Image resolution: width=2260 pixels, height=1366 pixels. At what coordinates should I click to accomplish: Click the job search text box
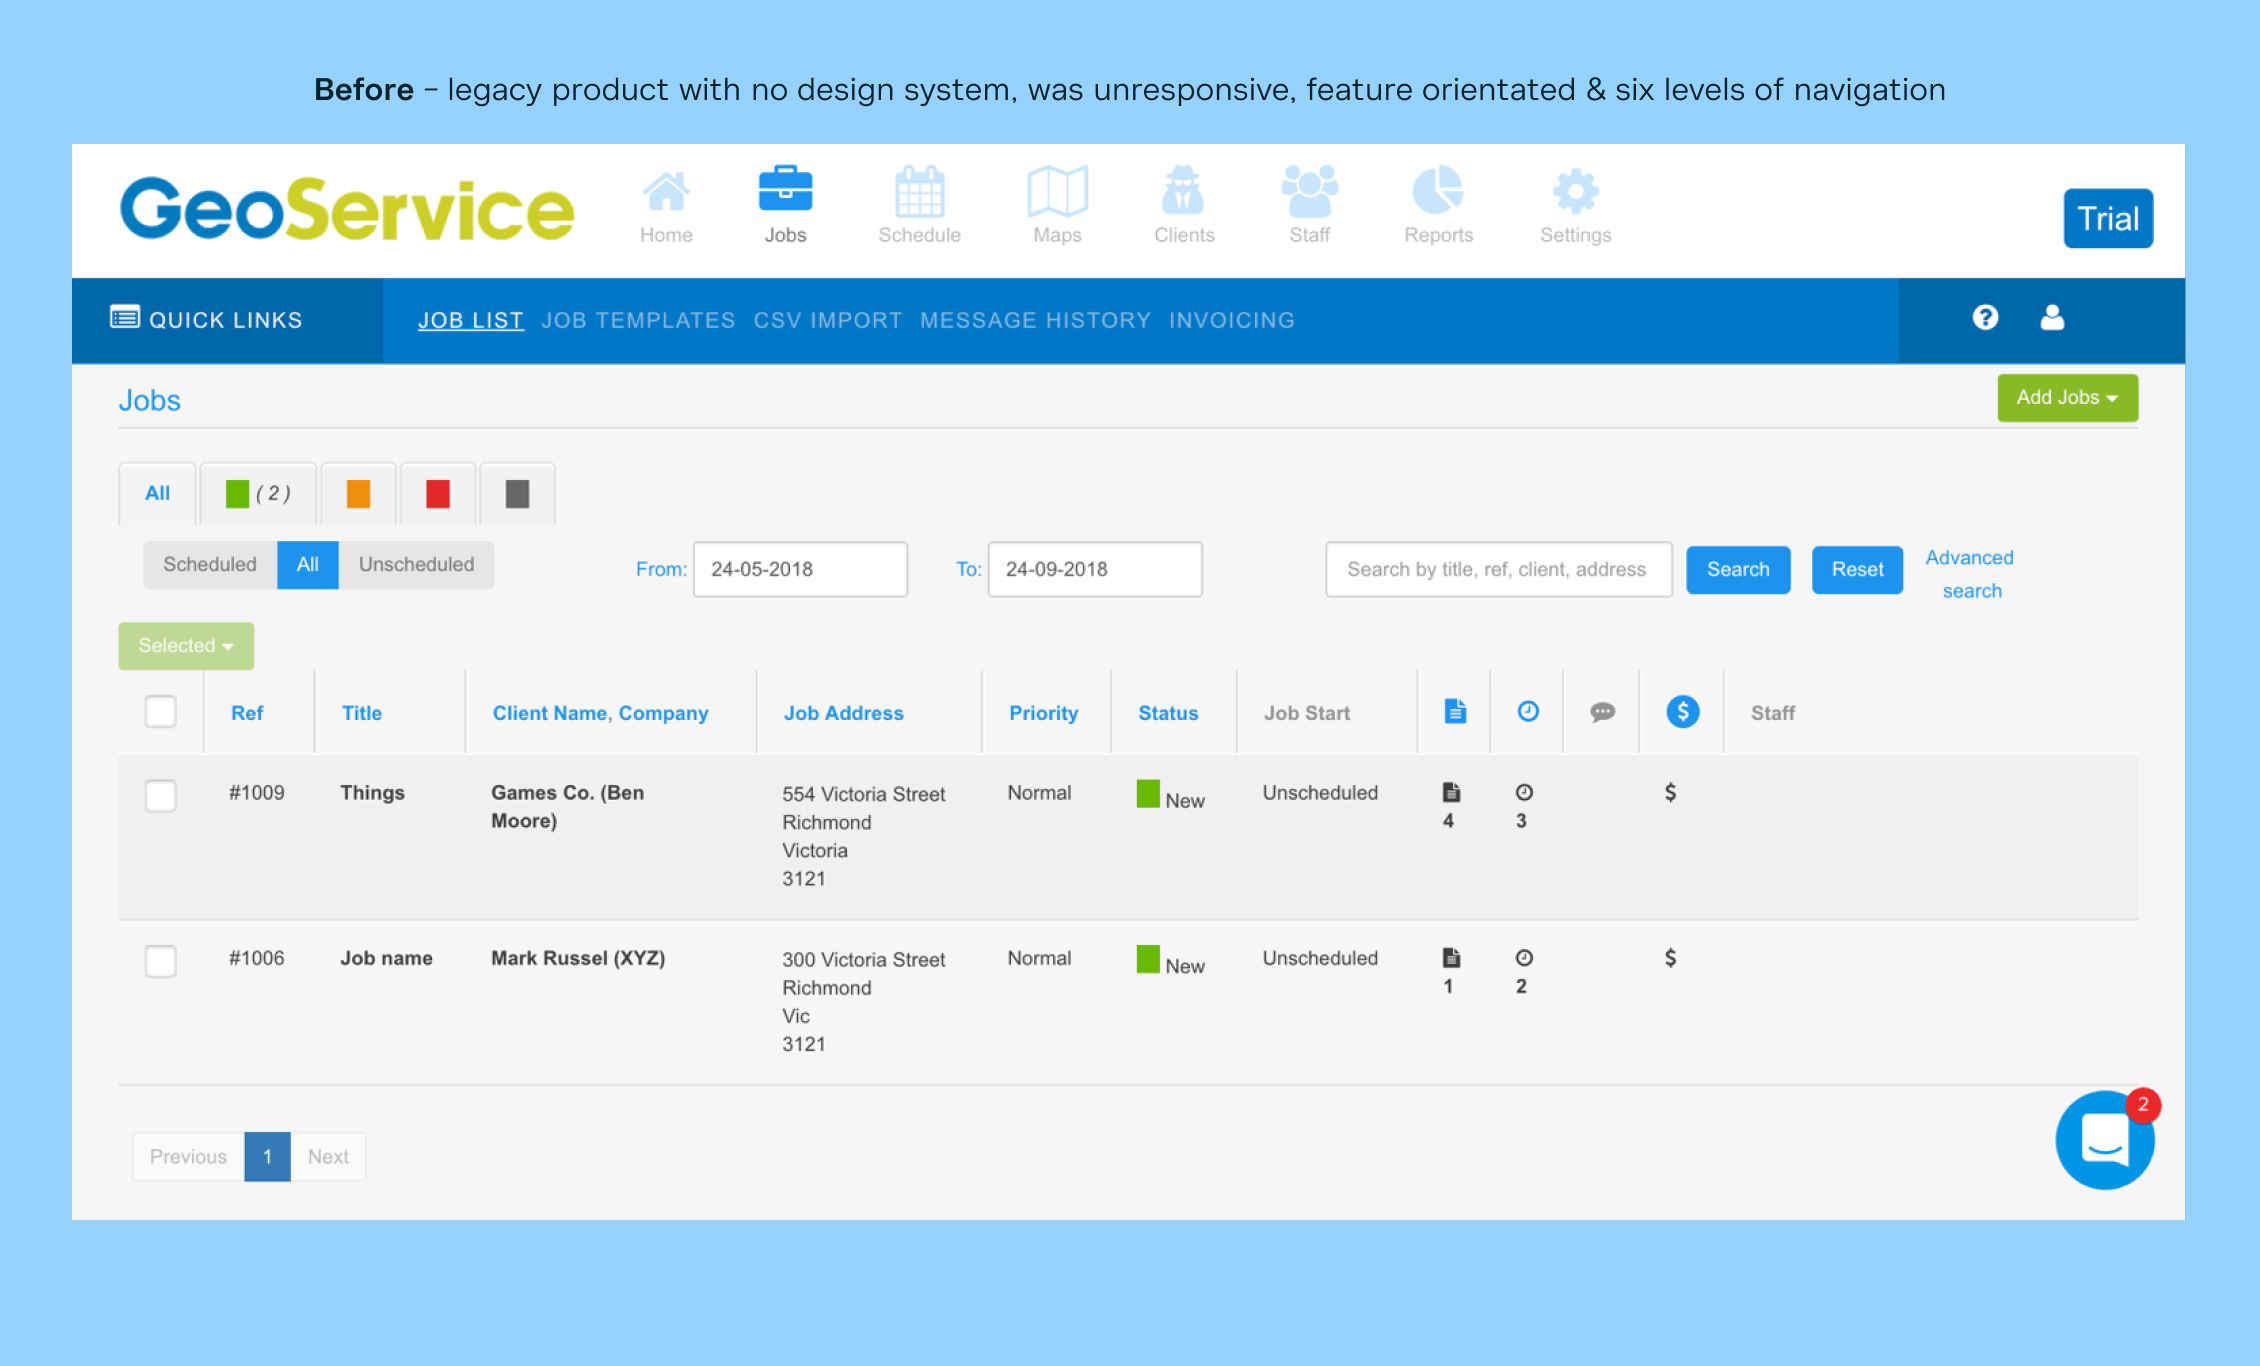pos(1498,570)
